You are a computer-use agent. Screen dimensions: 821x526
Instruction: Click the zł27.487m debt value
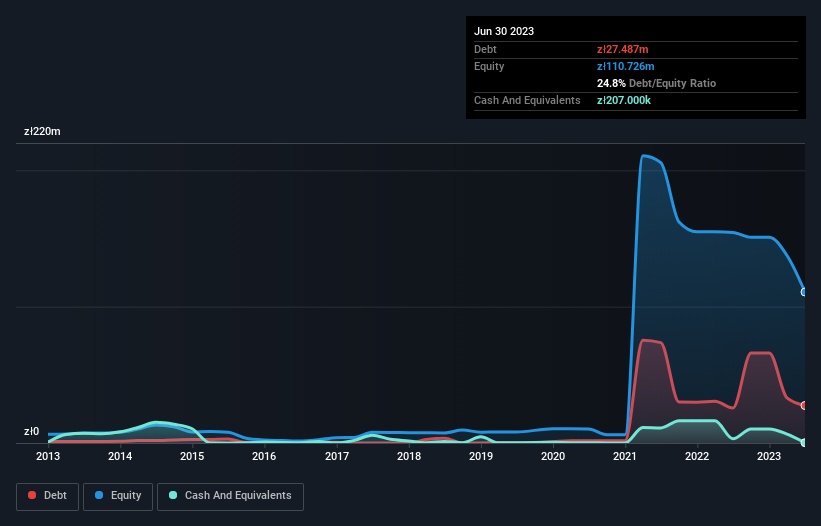(x=623, y=49)
